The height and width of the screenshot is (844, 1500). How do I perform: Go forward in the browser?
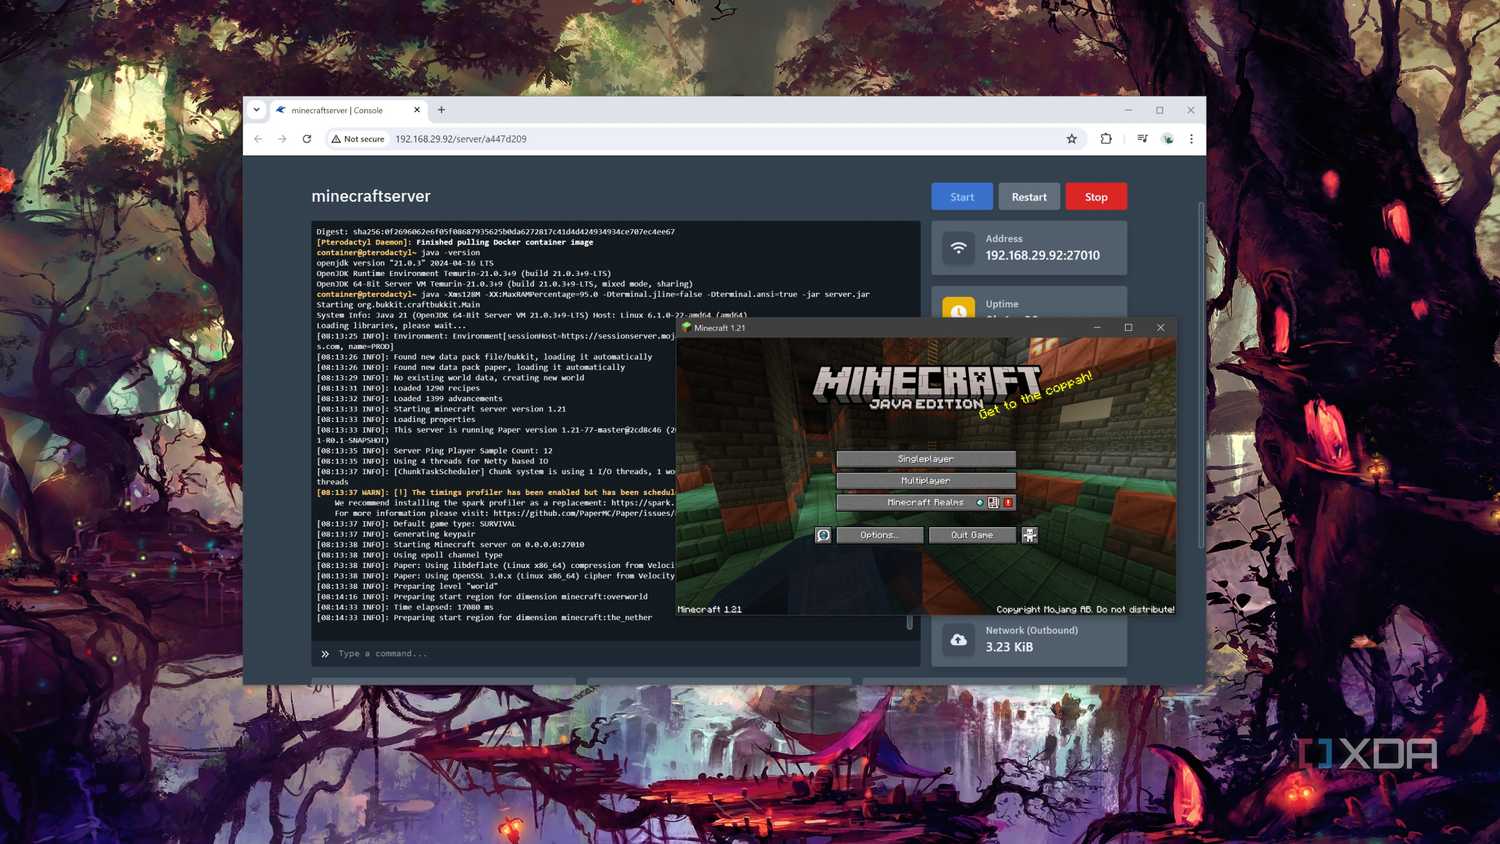click(282, 139)
